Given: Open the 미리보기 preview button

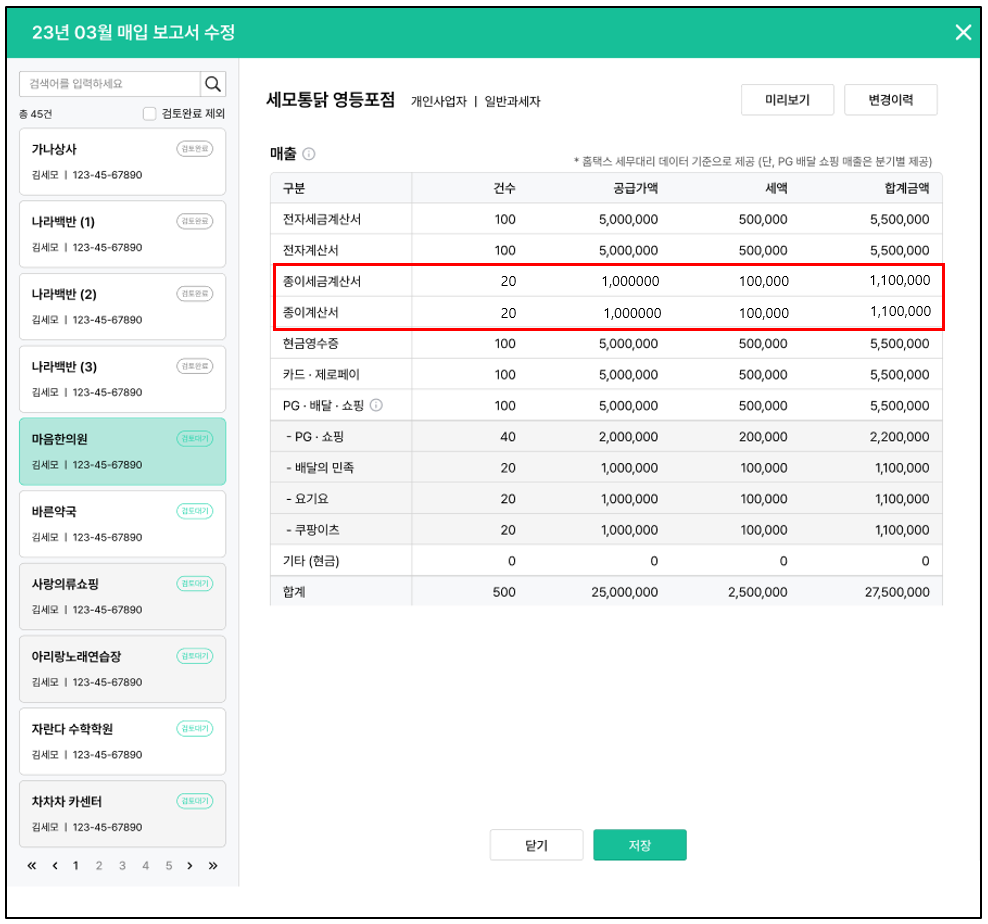Looking at the screenshot, I should pyautogui.click(x=787, y=100).
